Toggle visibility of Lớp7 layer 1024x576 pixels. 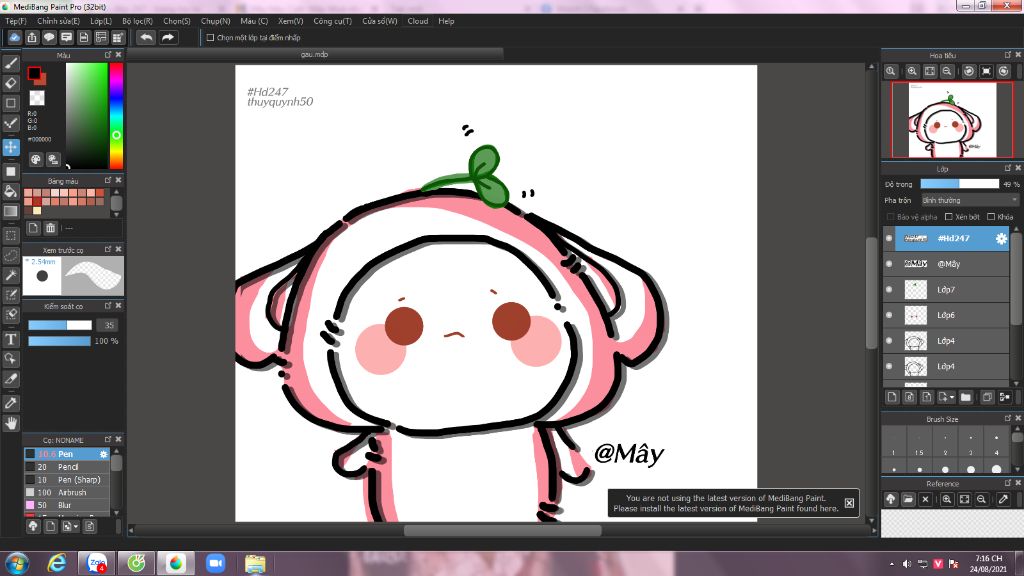(889, 289)
